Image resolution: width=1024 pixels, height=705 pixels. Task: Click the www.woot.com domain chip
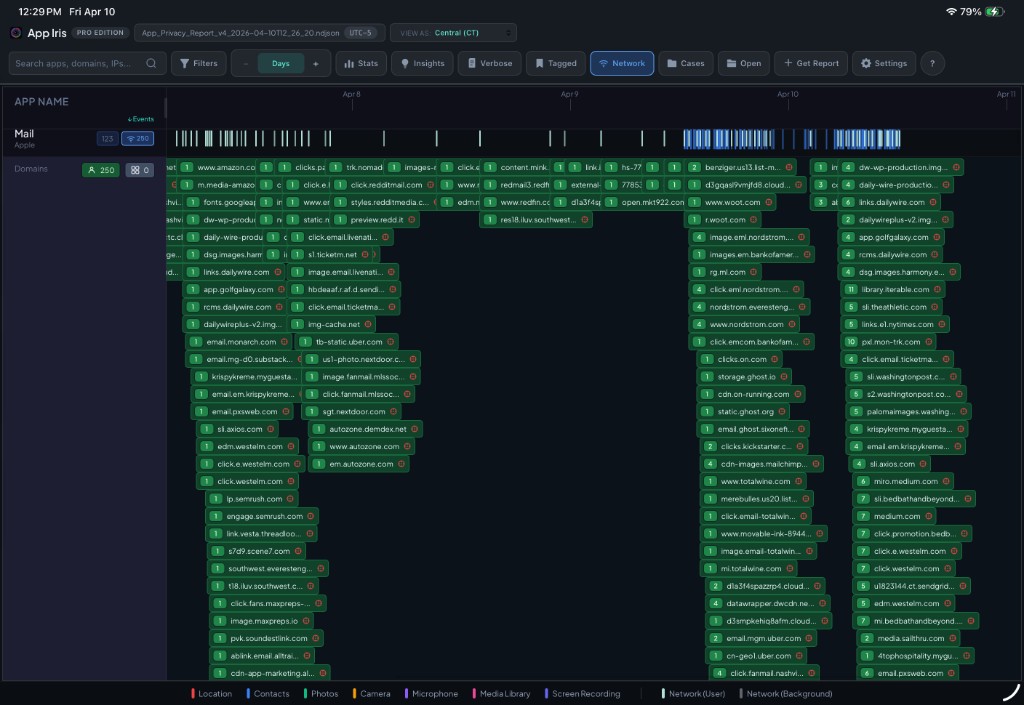coord(731,202)
